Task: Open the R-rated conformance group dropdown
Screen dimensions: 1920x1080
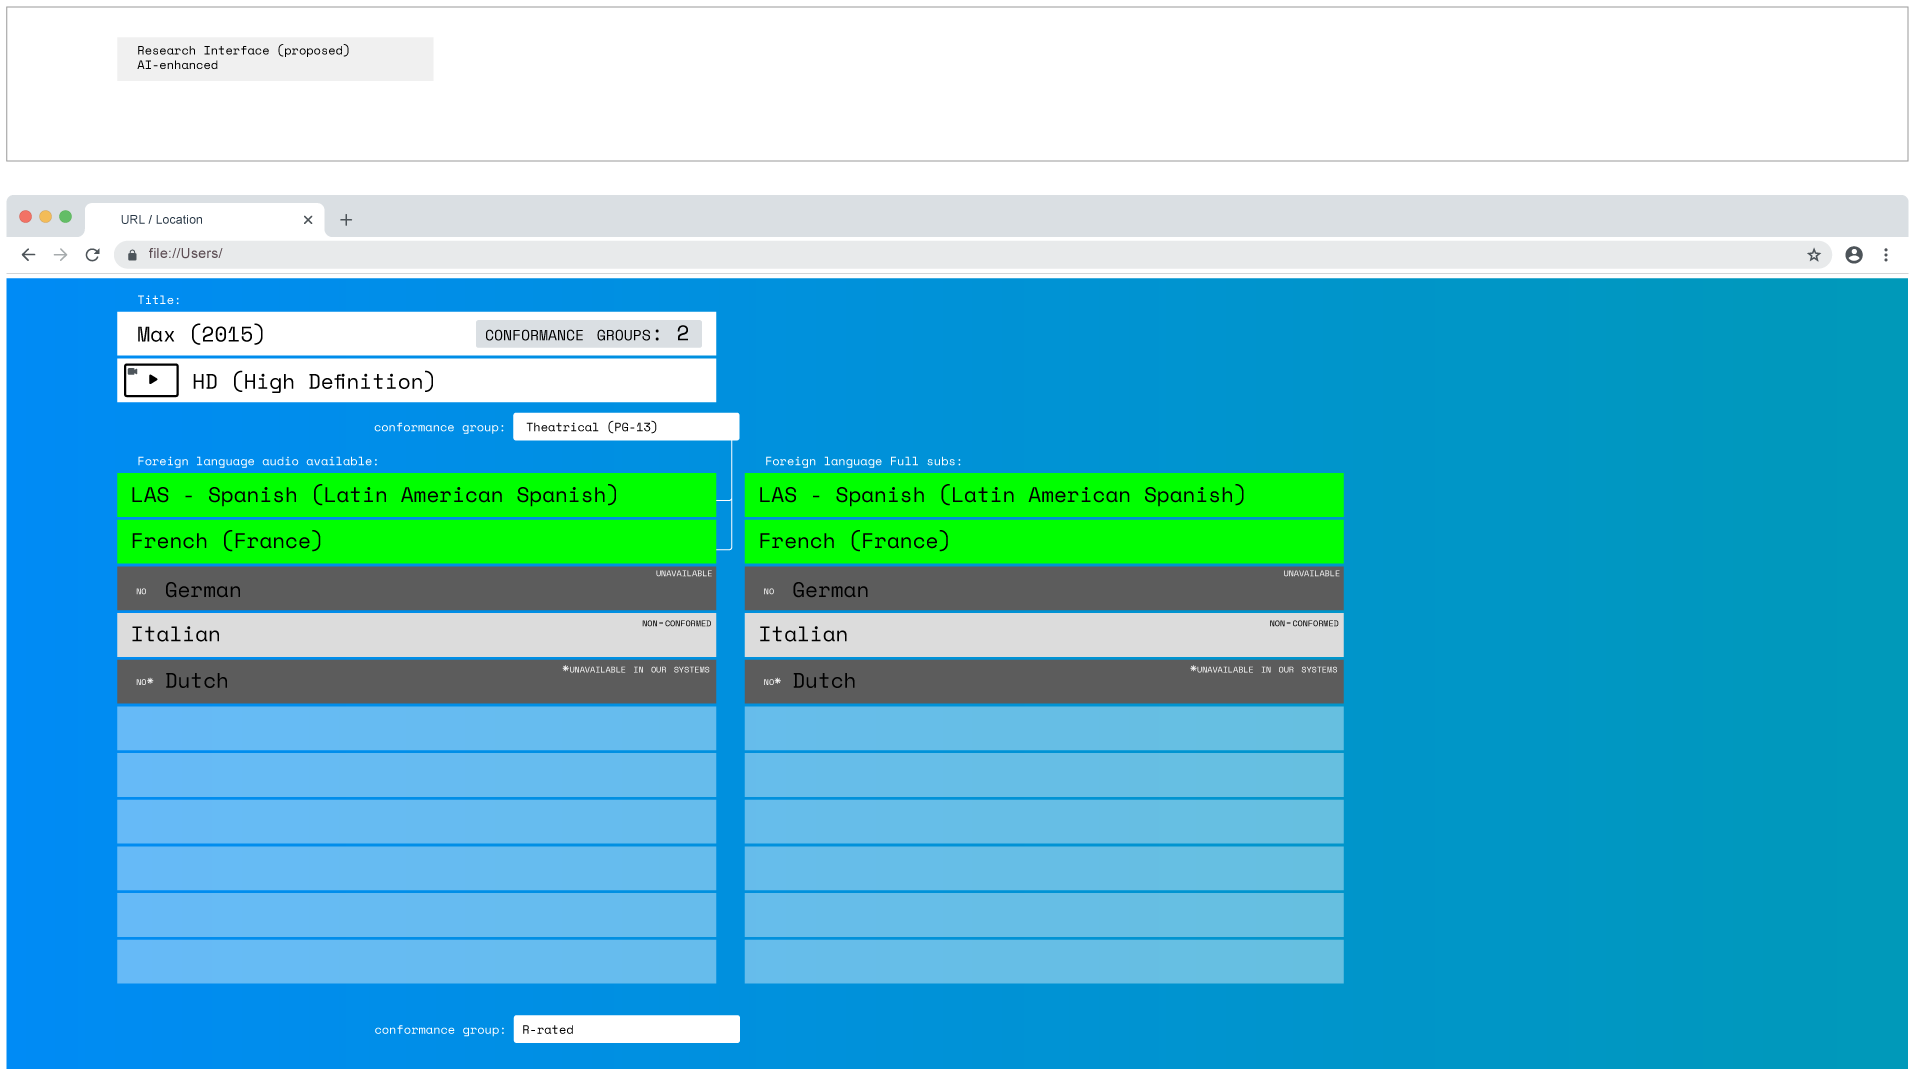Action: (x=626, y=1029)
